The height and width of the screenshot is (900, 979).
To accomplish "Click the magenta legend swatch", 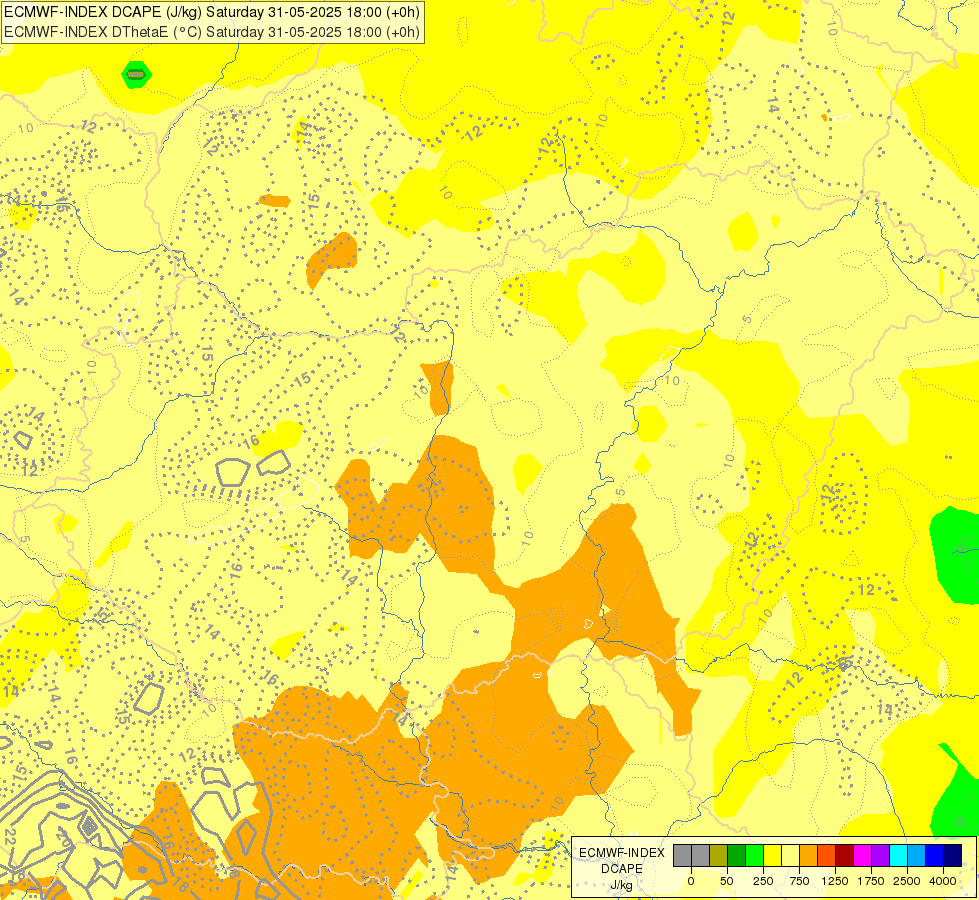I will [863, 856].
